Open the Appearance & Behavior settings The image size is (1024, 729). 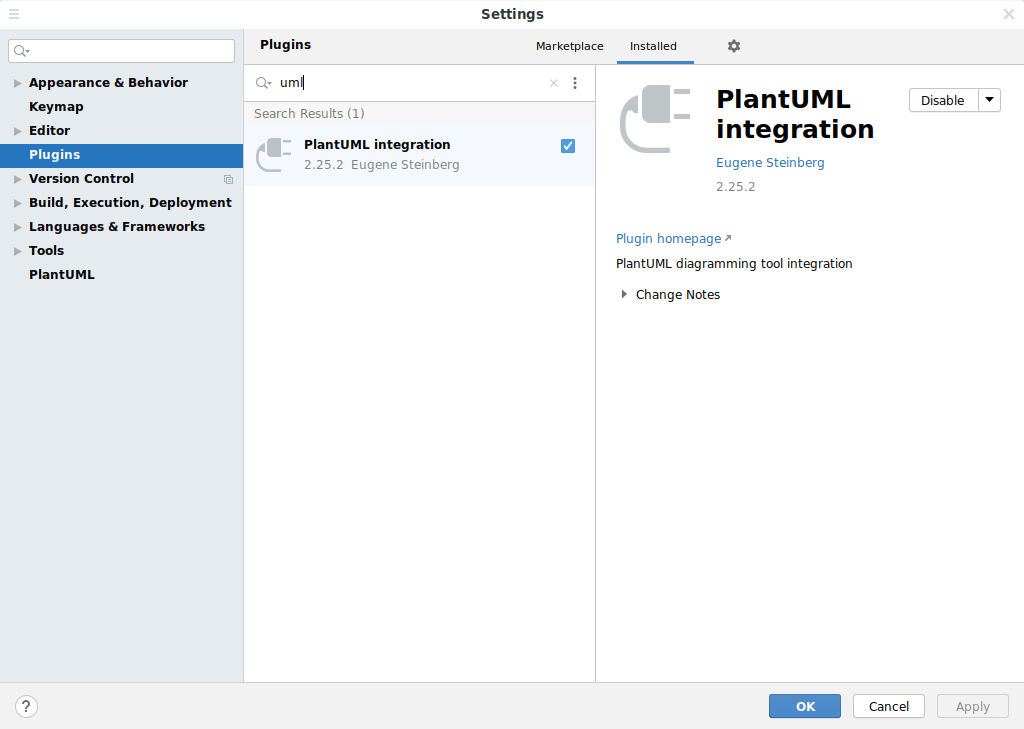108,82
